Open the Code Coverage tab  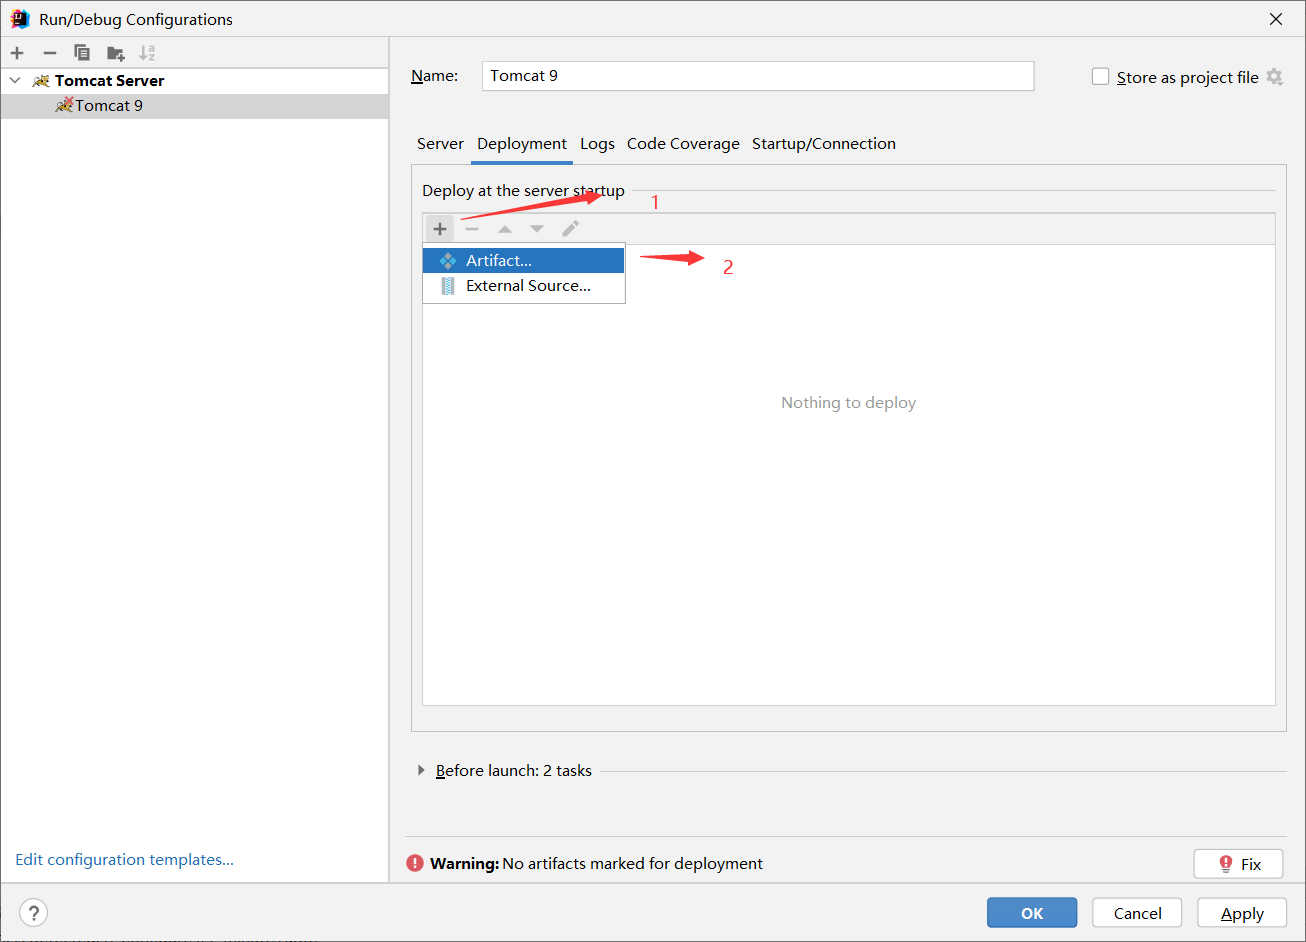(x=683, y=143)
